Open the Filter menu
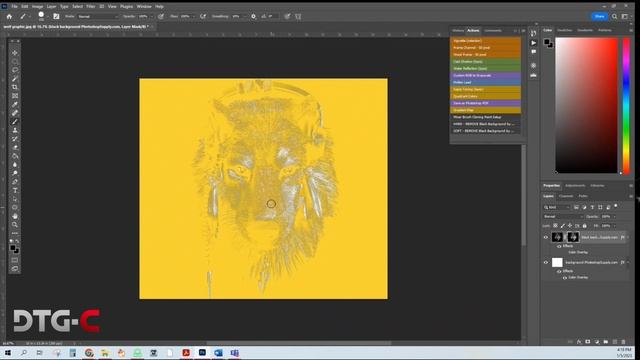The width and height of the screenshot is (640, 360). (91, 7)
